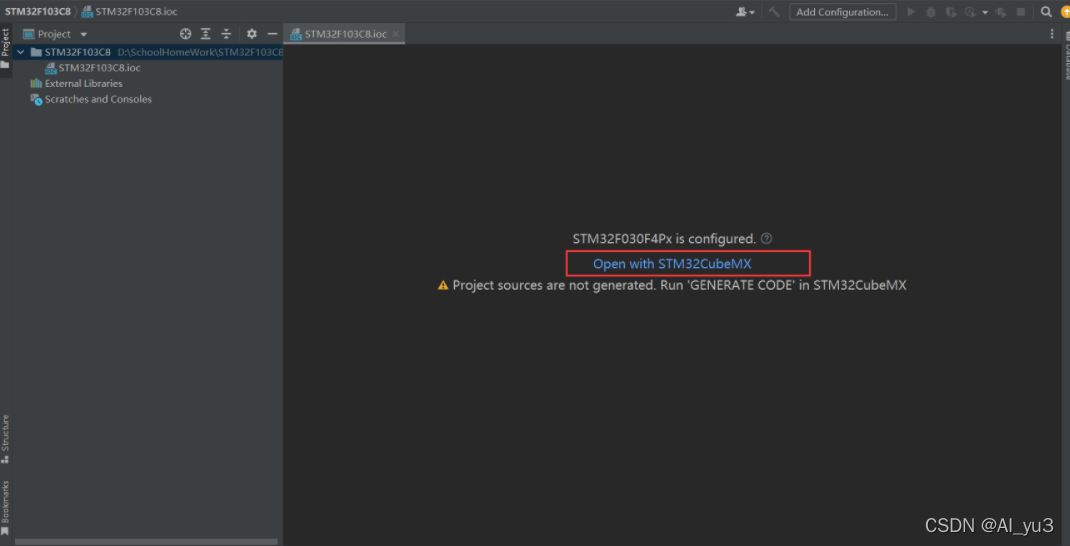The width and height of the screenshot is (1070, 546).
Task: Open the Bookmarks tool window side tab
Action: (x=5, y=507)
